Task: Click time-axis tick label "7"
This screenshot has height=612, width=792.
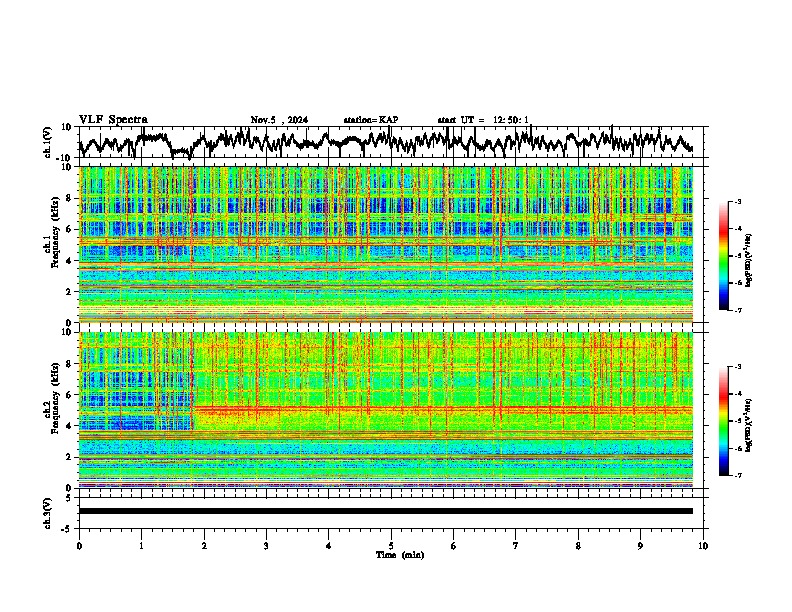Action: (516, 546)
